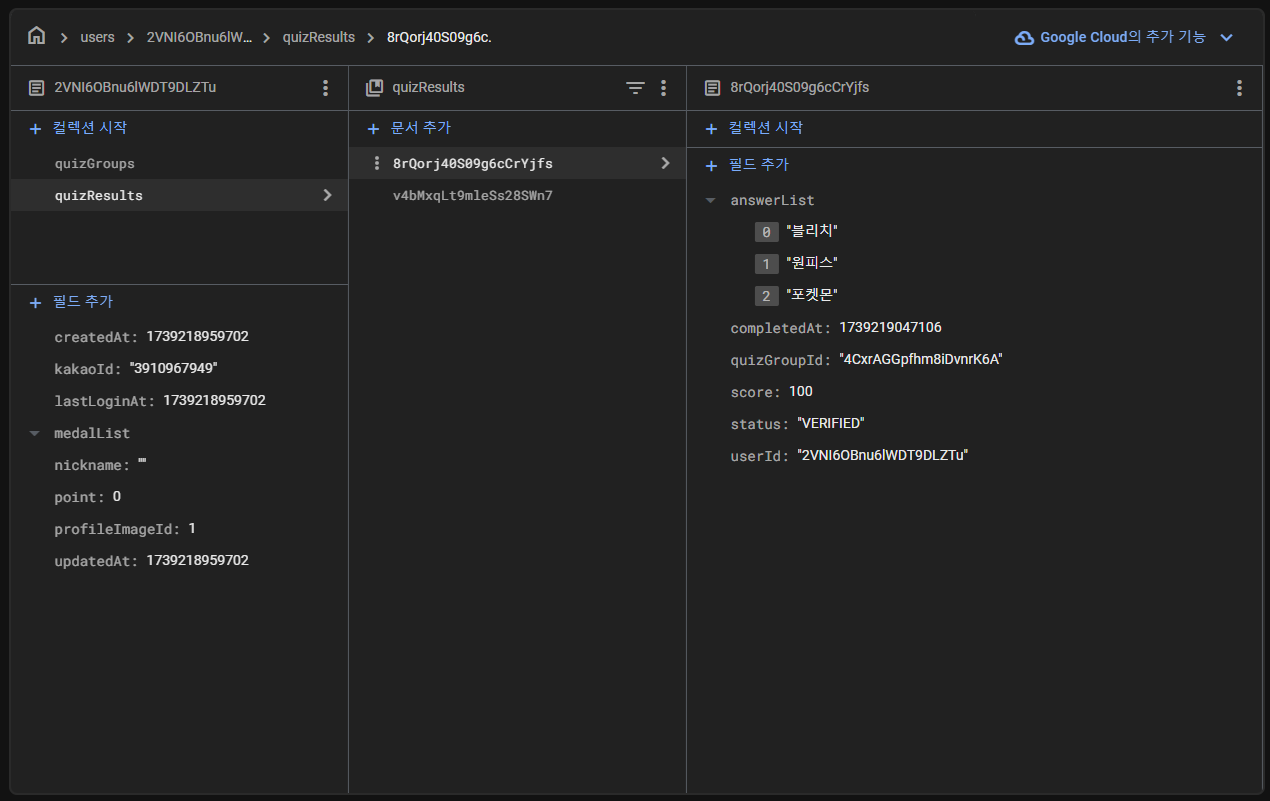Click the Google Cloud logo icon
Screen dimensions: 1270x801
1024,37
